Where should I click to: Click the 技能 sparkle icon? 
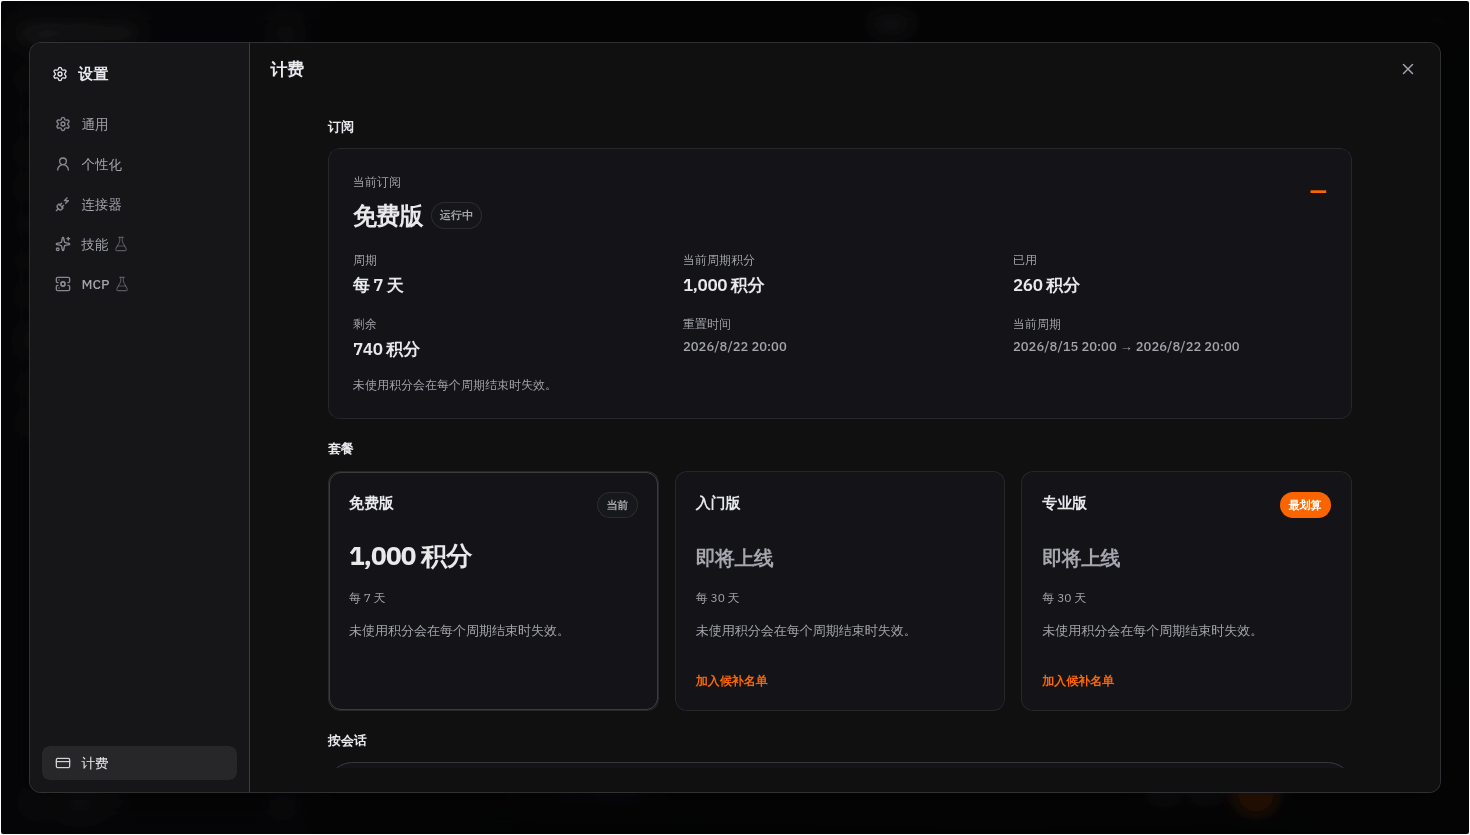[x=63, y=244]
